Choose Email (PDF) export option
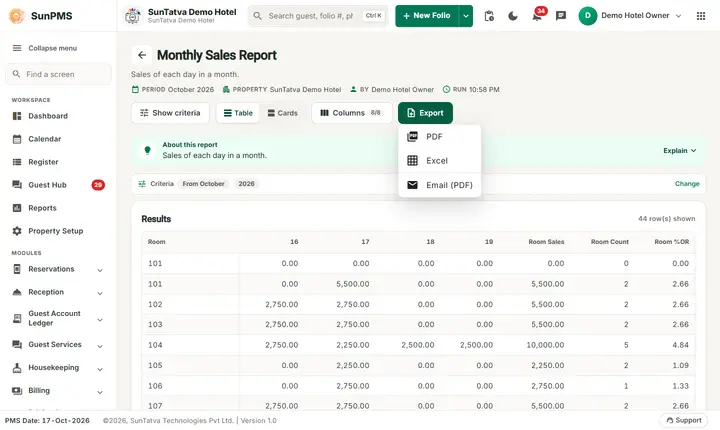The width and height of the screenshot is (720, 430). pos(439,185)
